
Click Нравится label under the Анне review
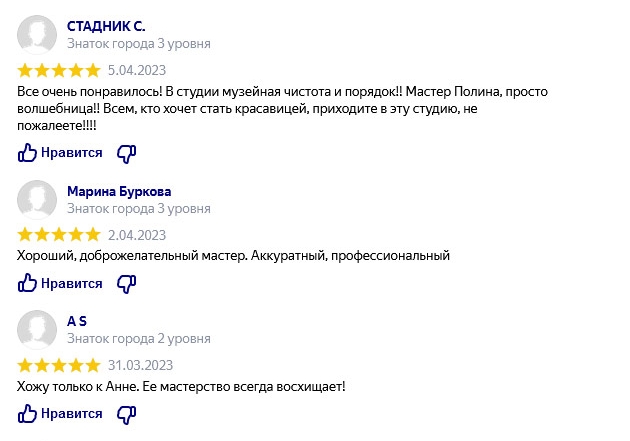[72, 414]
